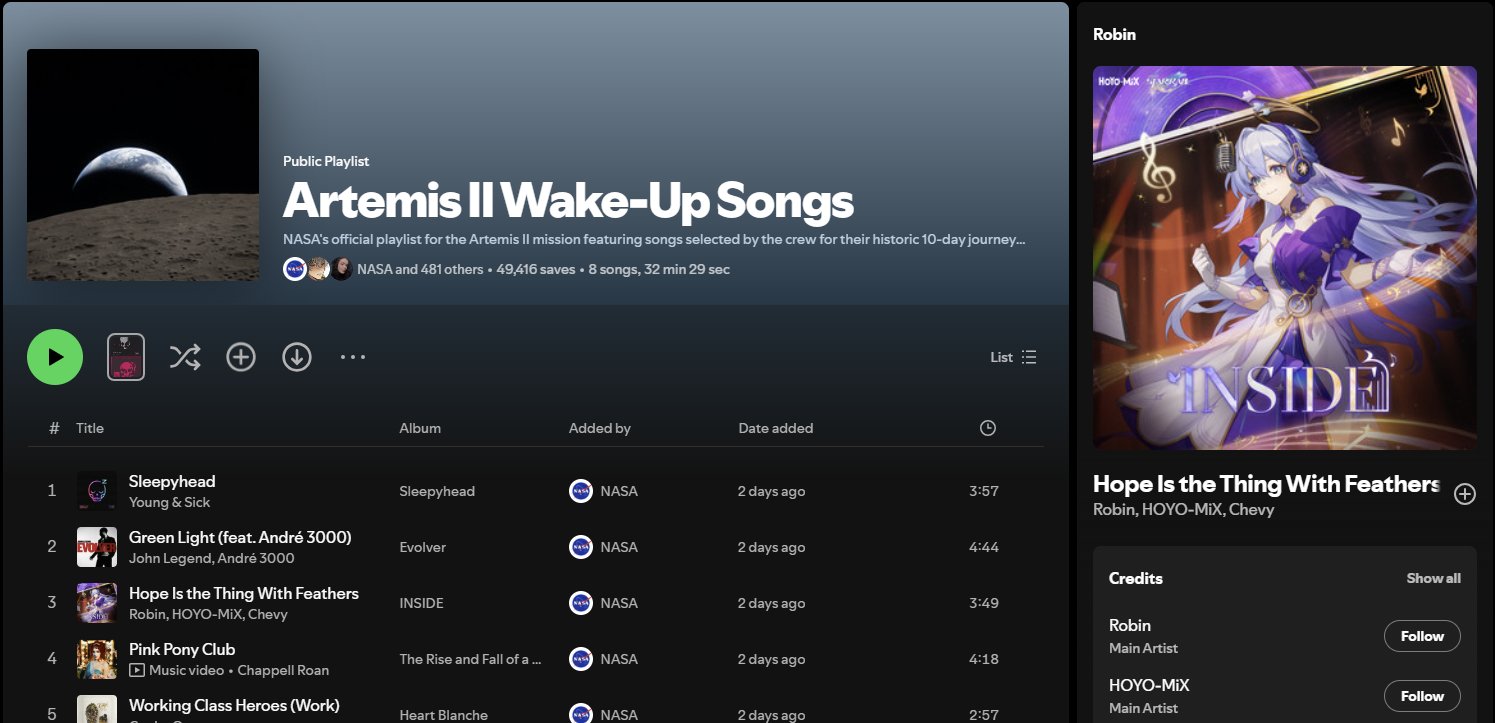Download the playlist for offline listening
The height and width of the screenshot is (723, 1495).
click(297, 357)
